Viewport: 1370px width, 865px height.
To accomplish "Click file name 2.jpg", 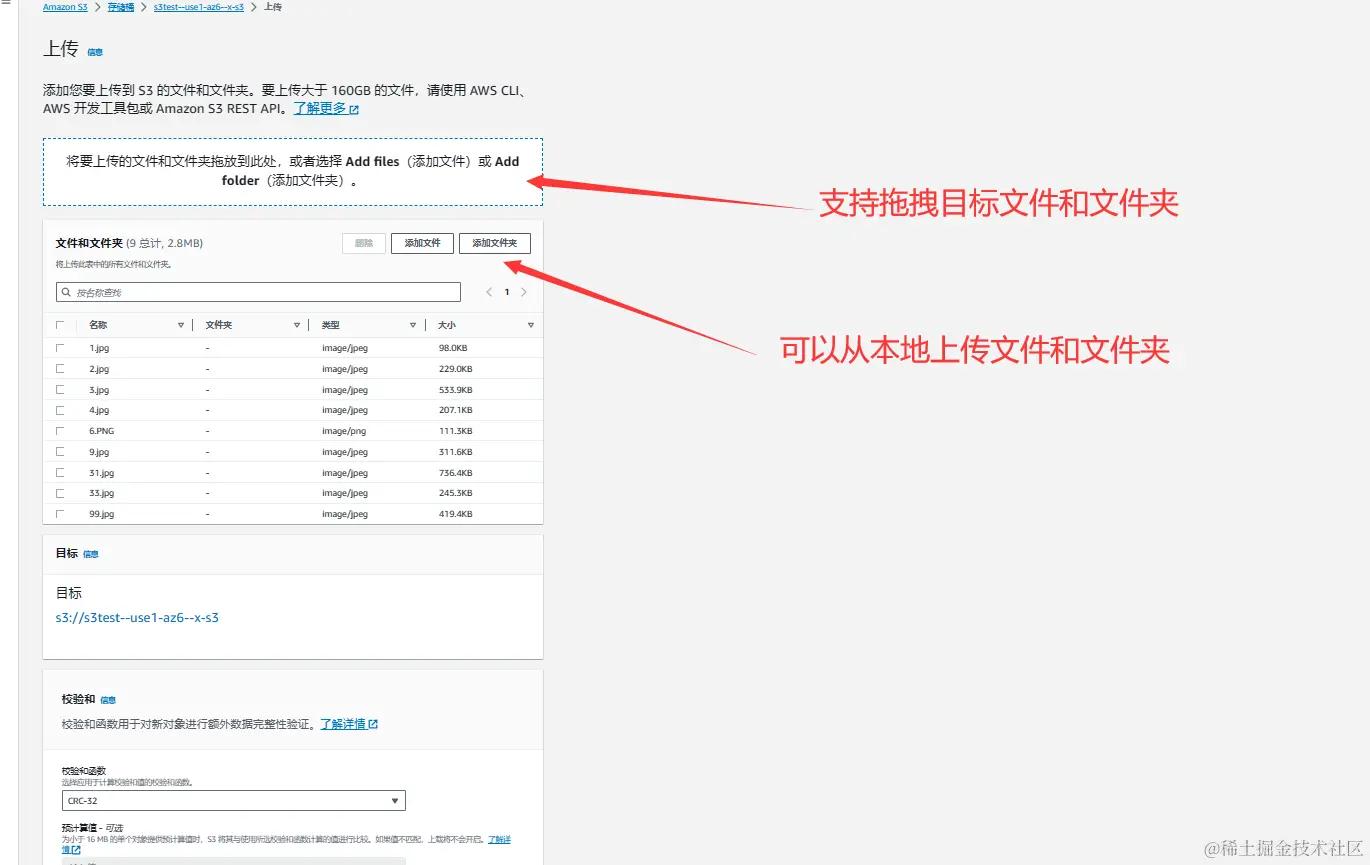I will pos(98,369).
